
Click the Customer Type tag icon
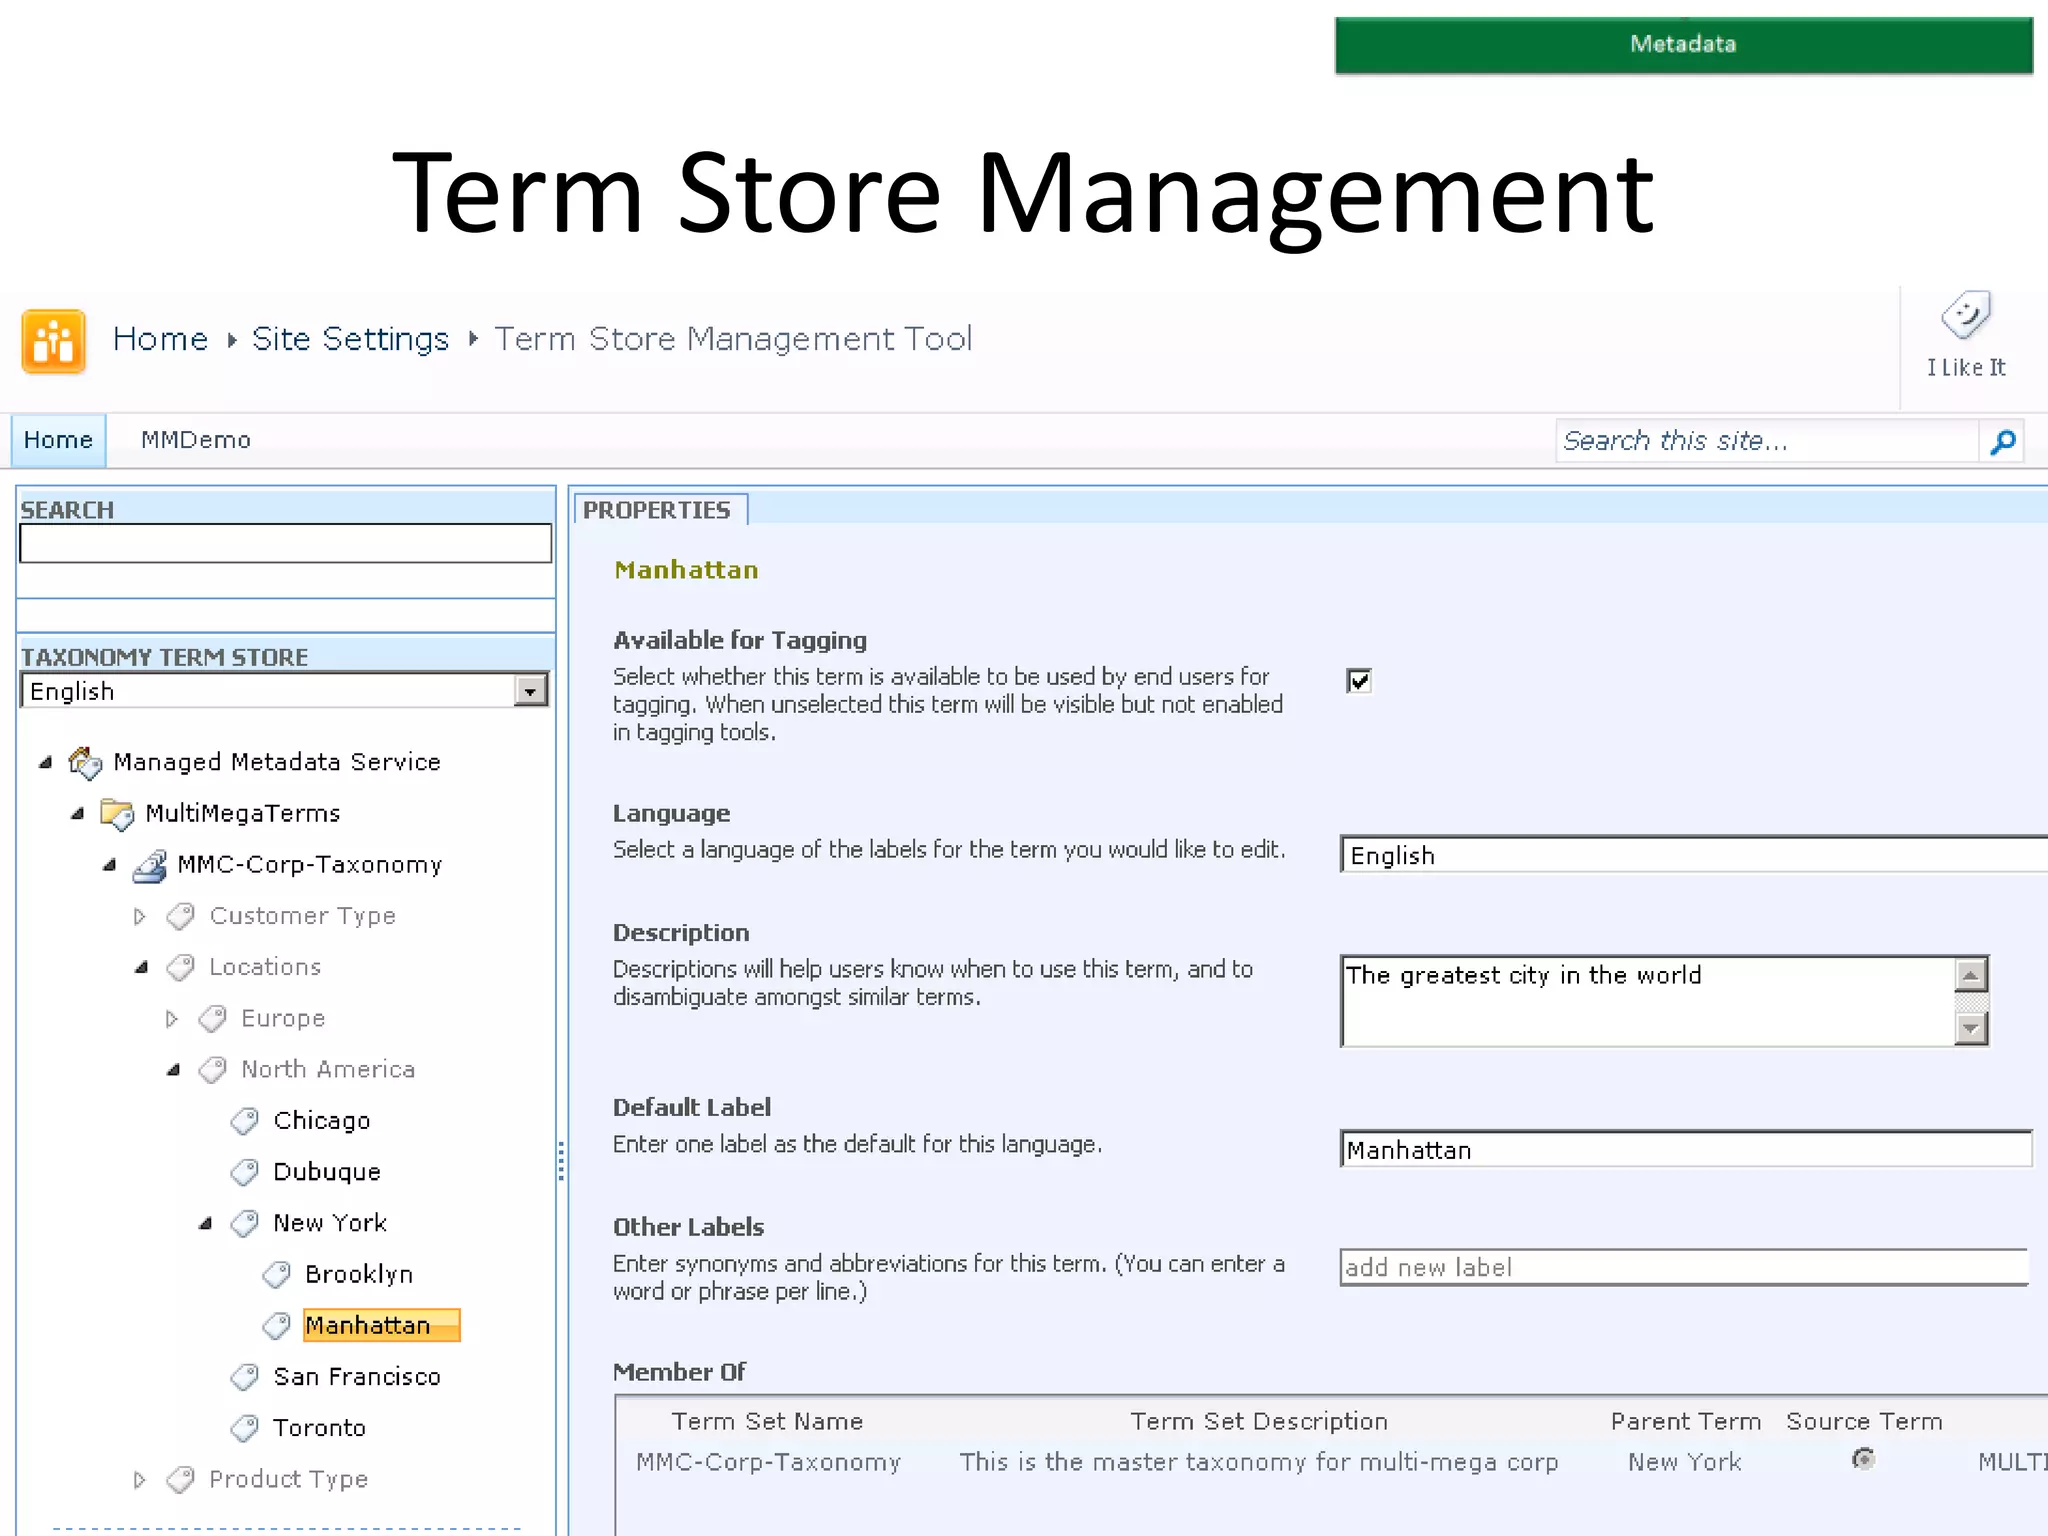[181, 916]
